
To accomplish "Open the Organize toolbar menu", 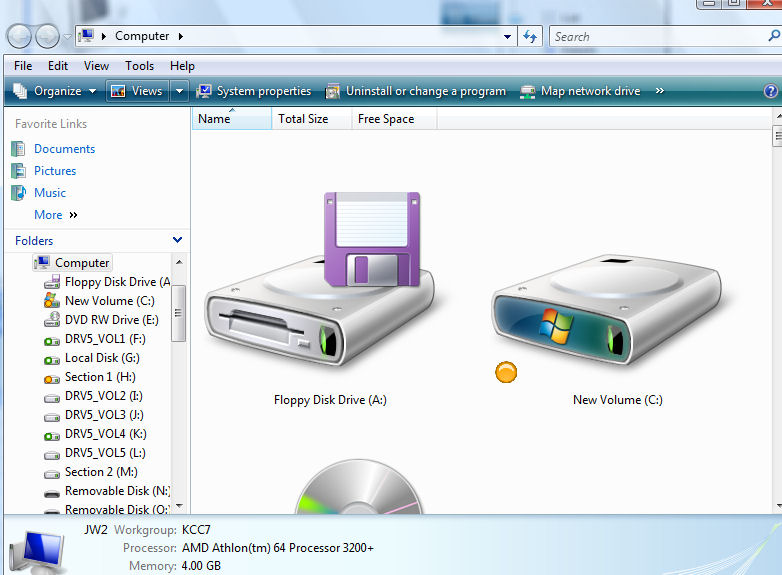I will [55, 91].
